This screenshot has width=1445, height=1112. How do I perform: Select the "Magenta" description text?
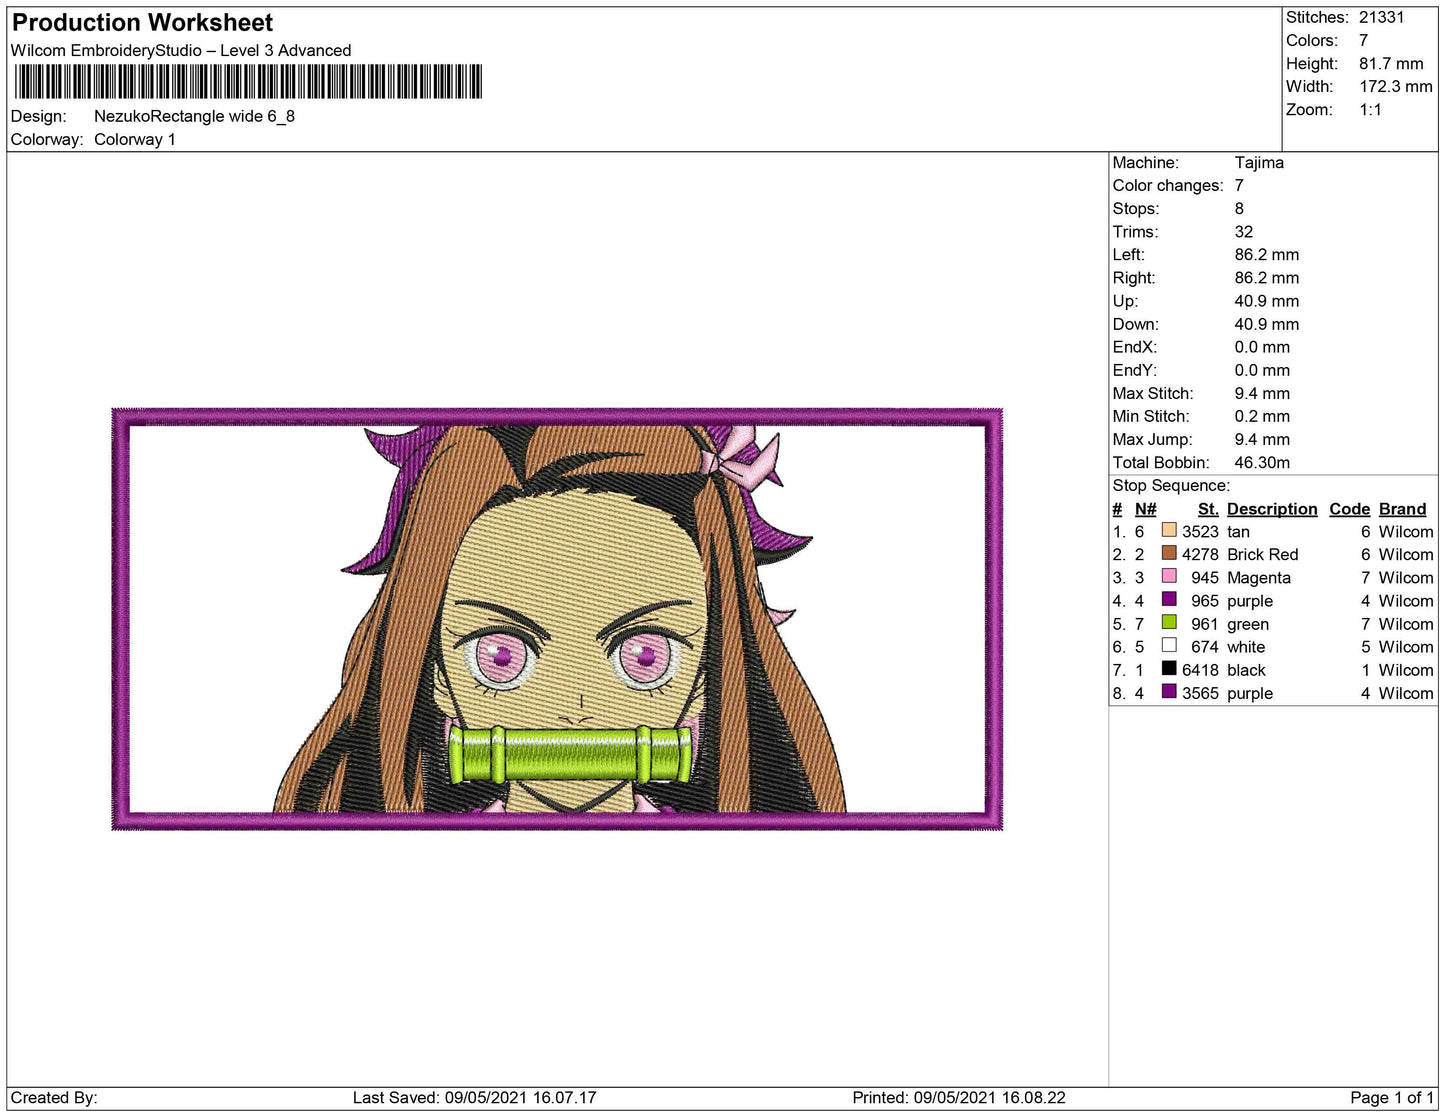[1259, 578]
